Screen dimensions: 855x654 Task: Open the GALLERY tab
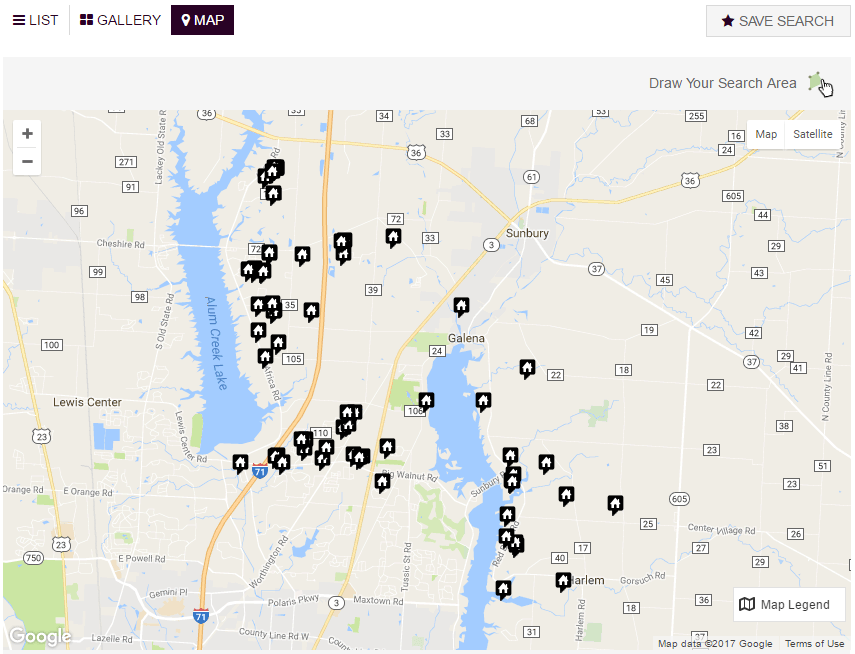coord(120,19)
